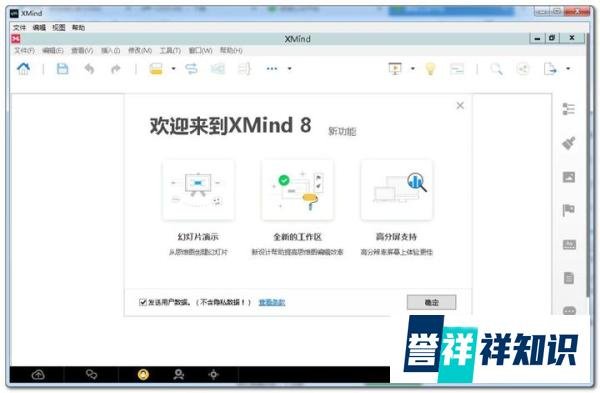Click the Summary bracket icon in toolbar
The height and width of the screenshot is (393, 600).
pos(244,69)
